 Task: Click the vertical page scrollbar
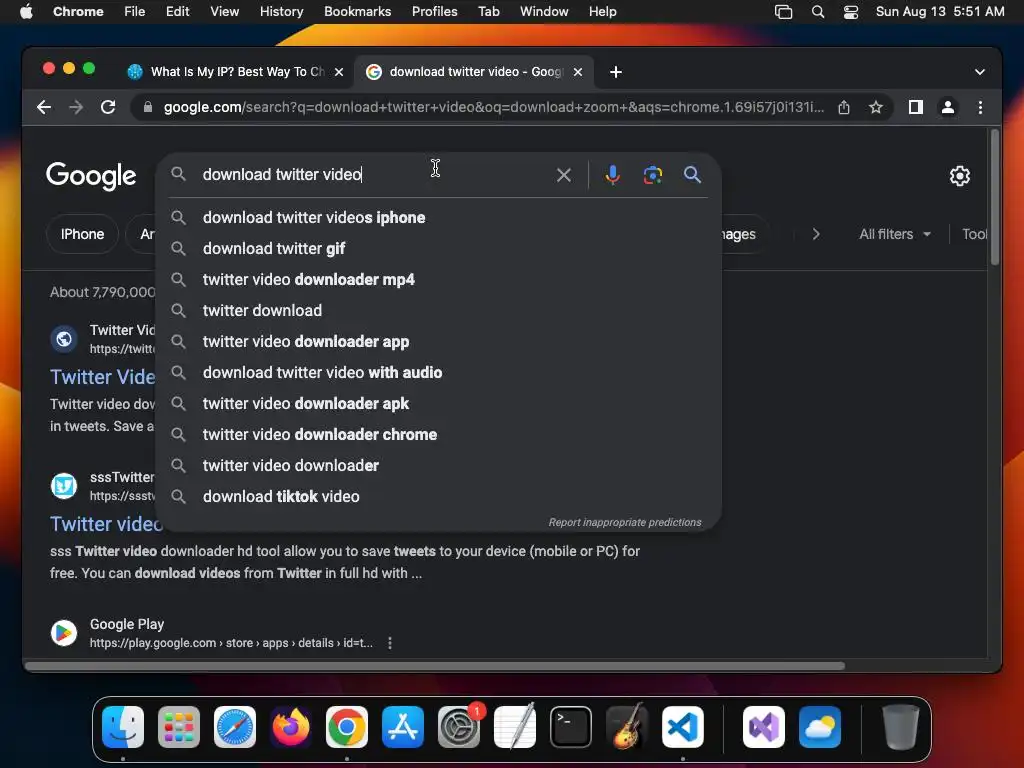[x=995, y=197]
